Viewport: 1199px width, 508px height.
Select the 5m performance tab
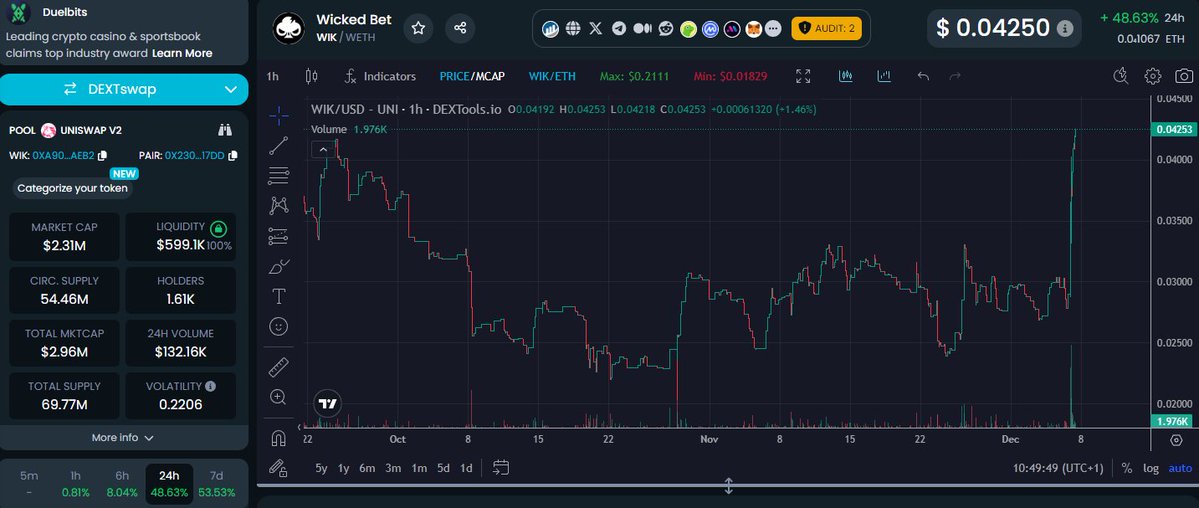pos(29,484)
